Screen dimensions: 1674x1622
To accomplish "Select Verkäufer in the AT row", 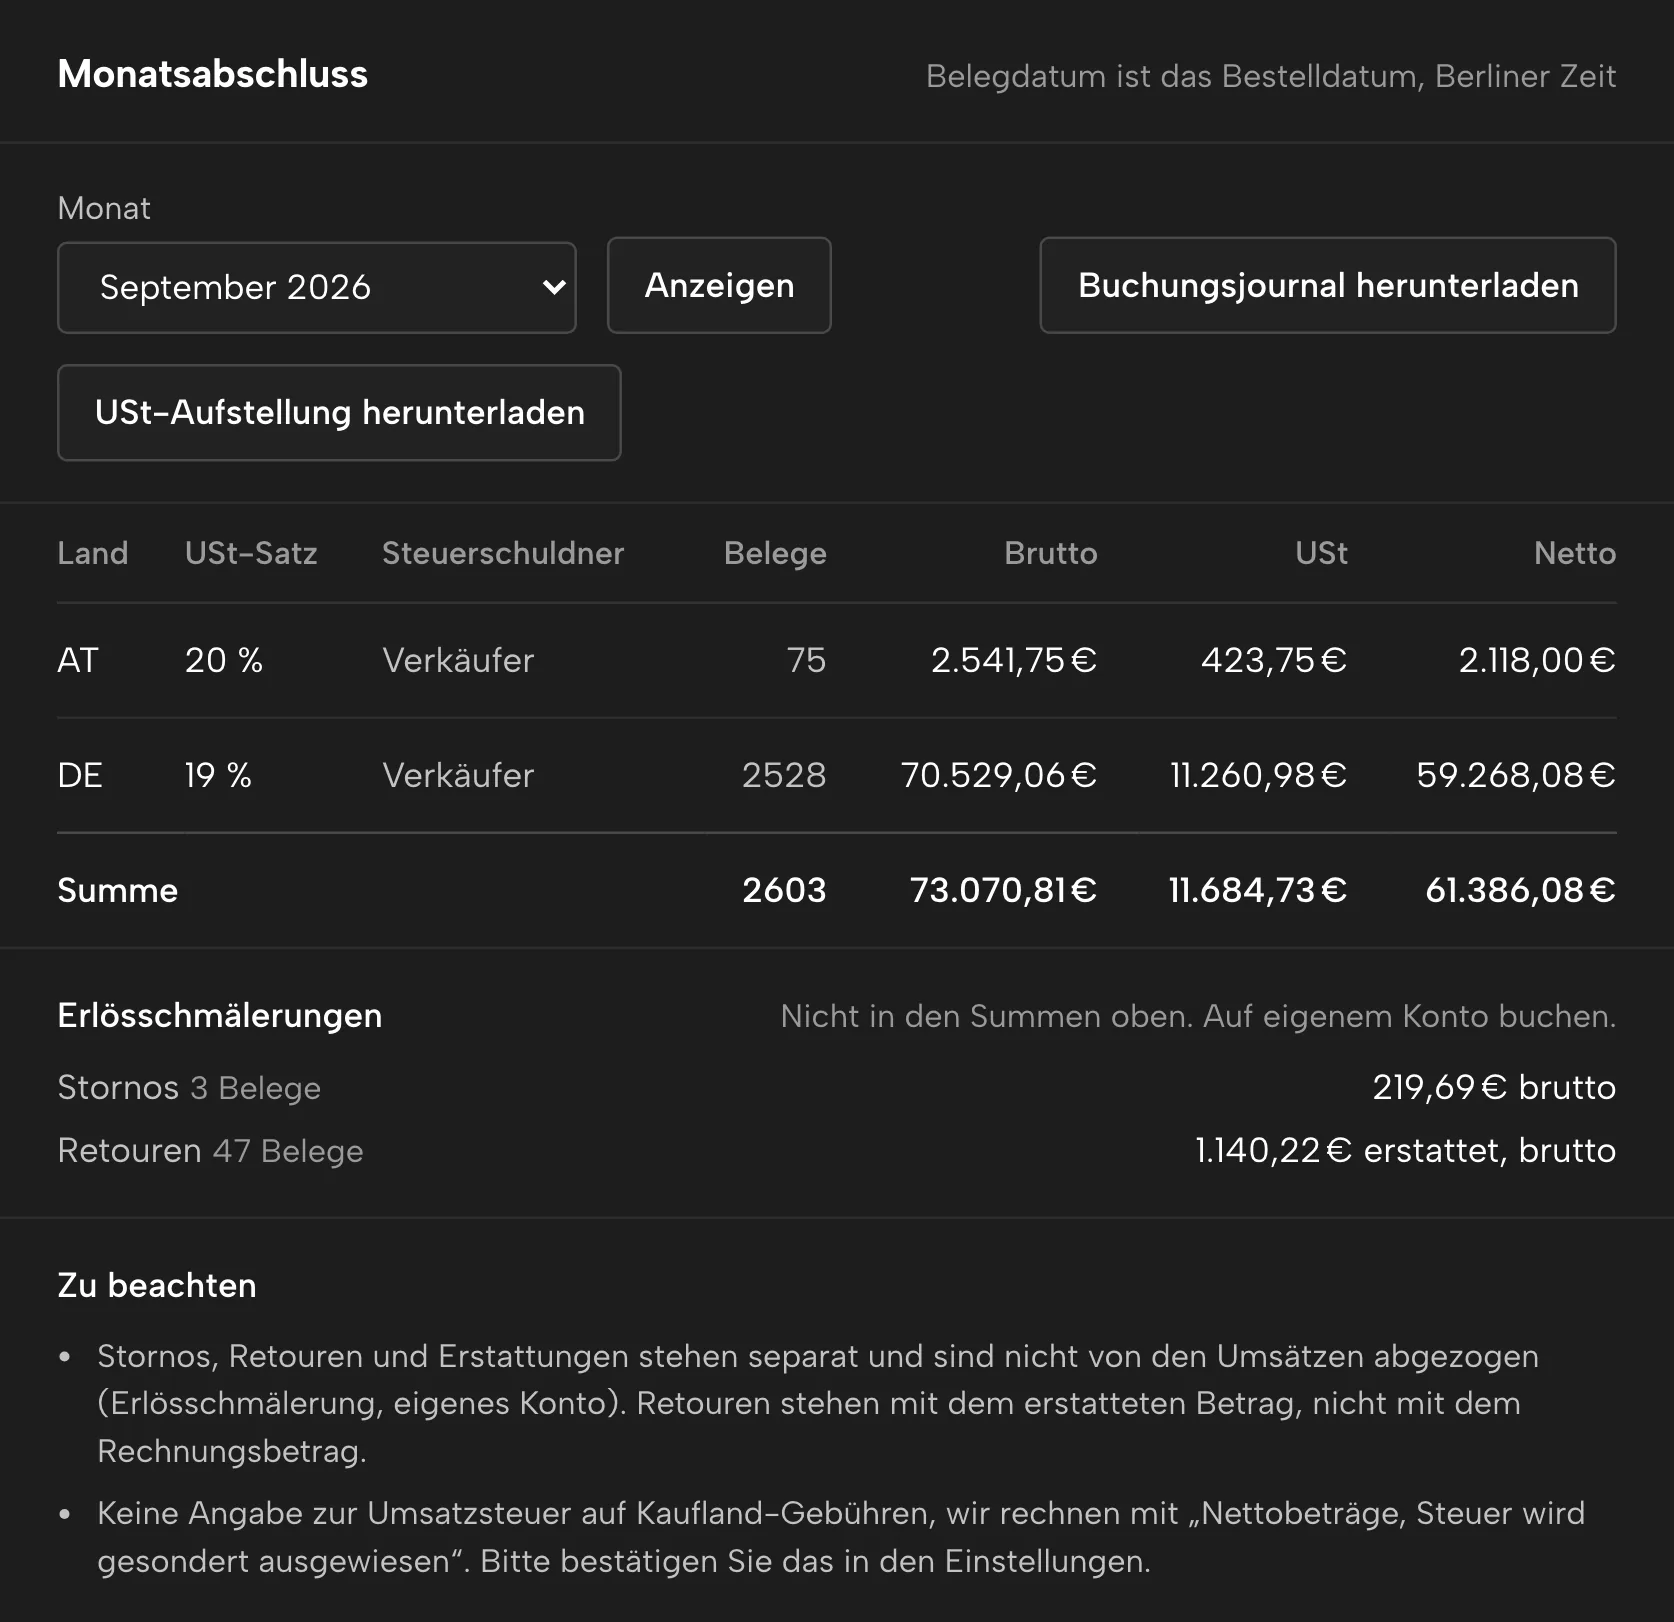I will tap(458, 660).
